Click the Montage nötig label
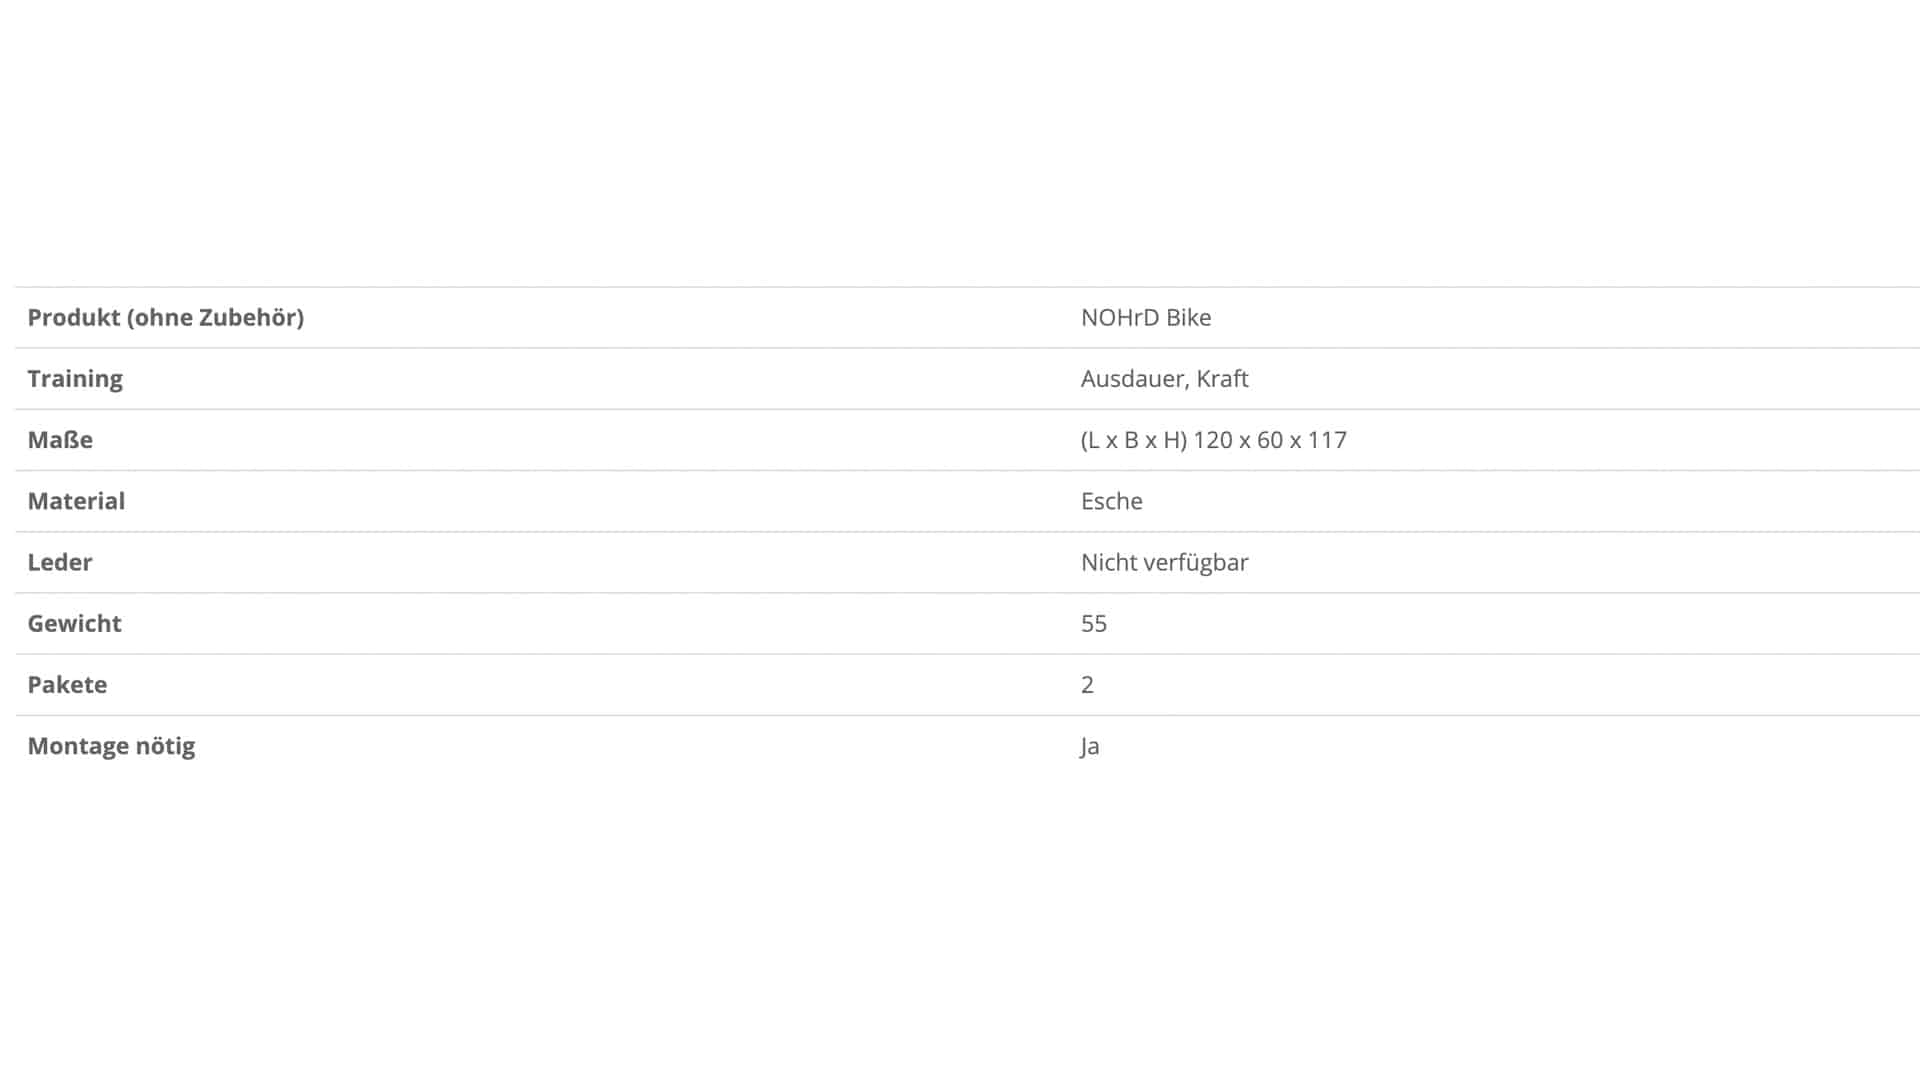The width and height of the screenshot is (1920, 1080). point(111,746)
